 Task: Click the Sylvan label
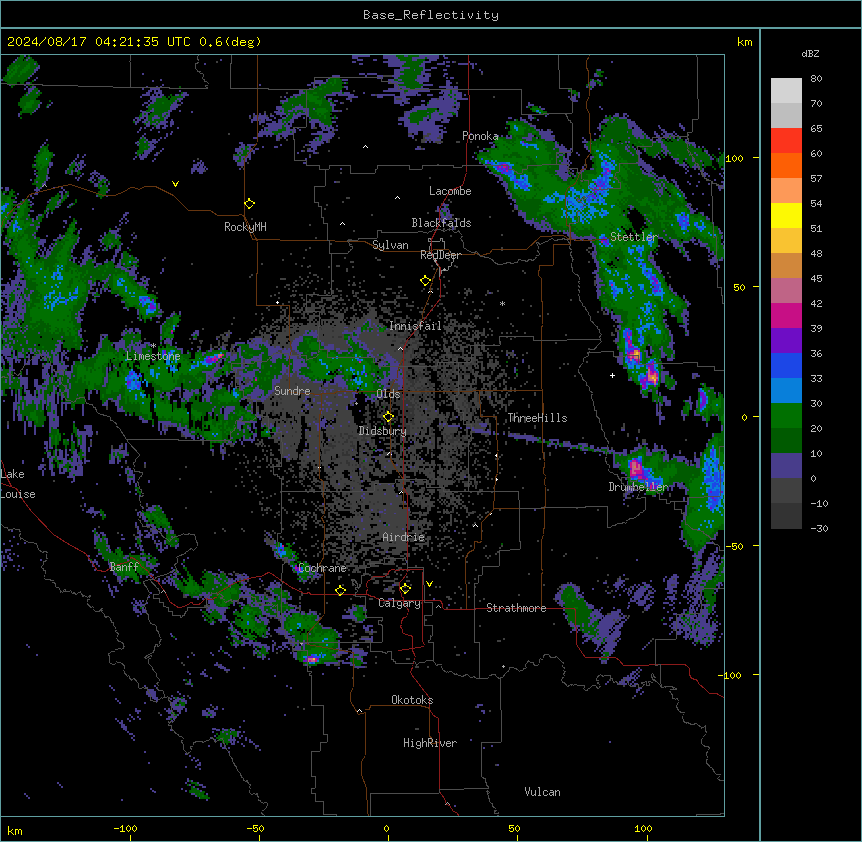coord(390,246)
